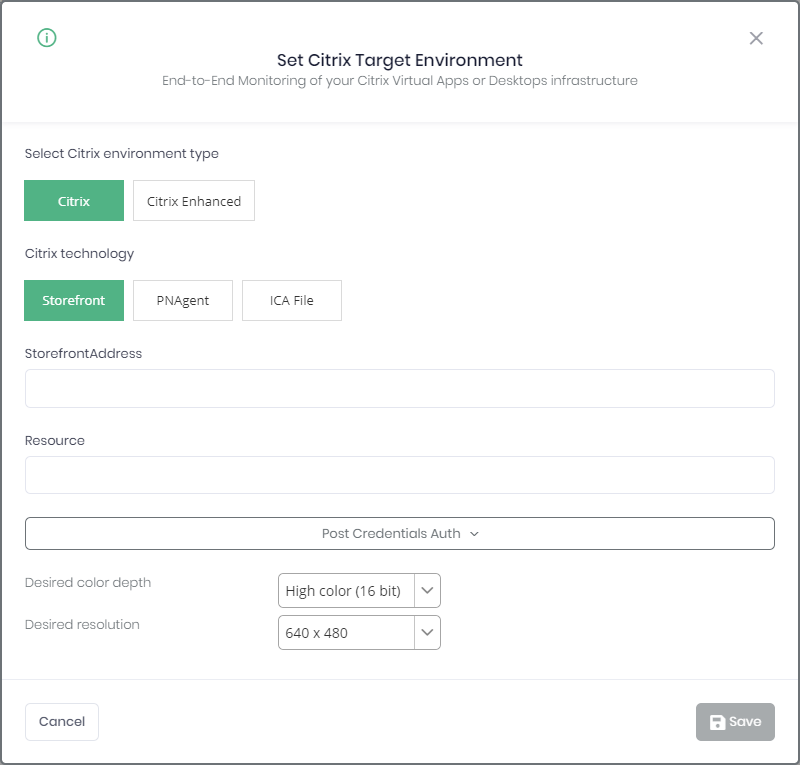Select the Citrix Enhanced environment type
This screenshot has height=765, width=800.
[x=194, y=201]
